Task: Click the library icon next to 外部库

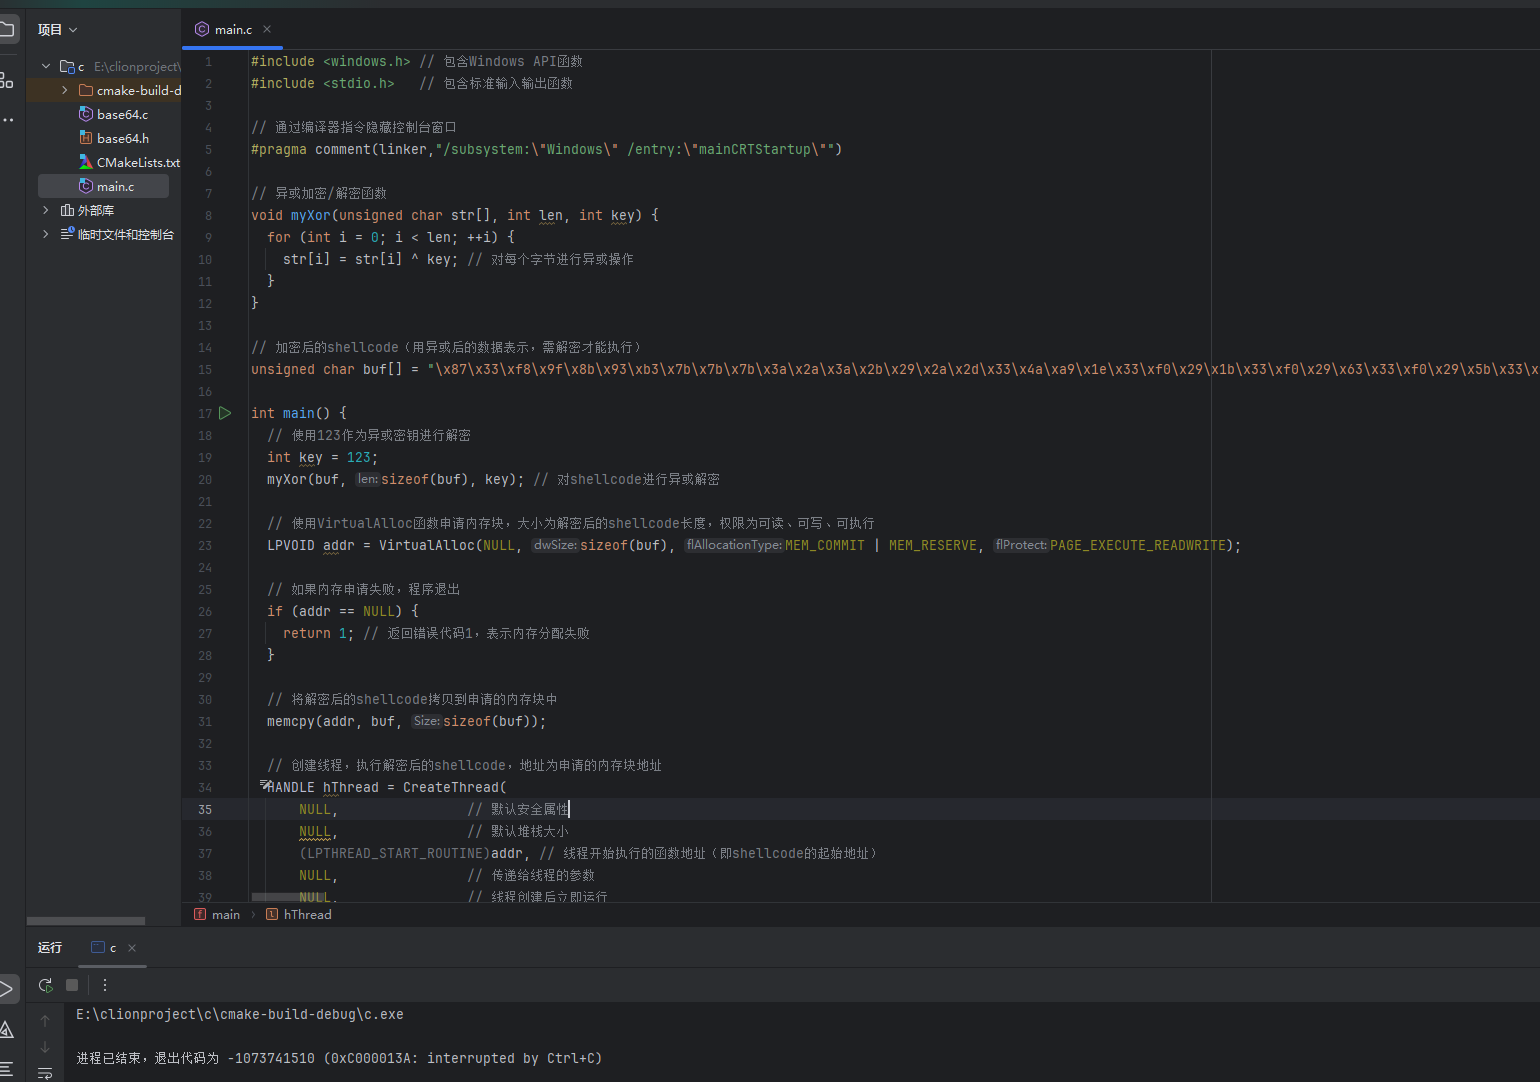Action: tap(67, 210)
